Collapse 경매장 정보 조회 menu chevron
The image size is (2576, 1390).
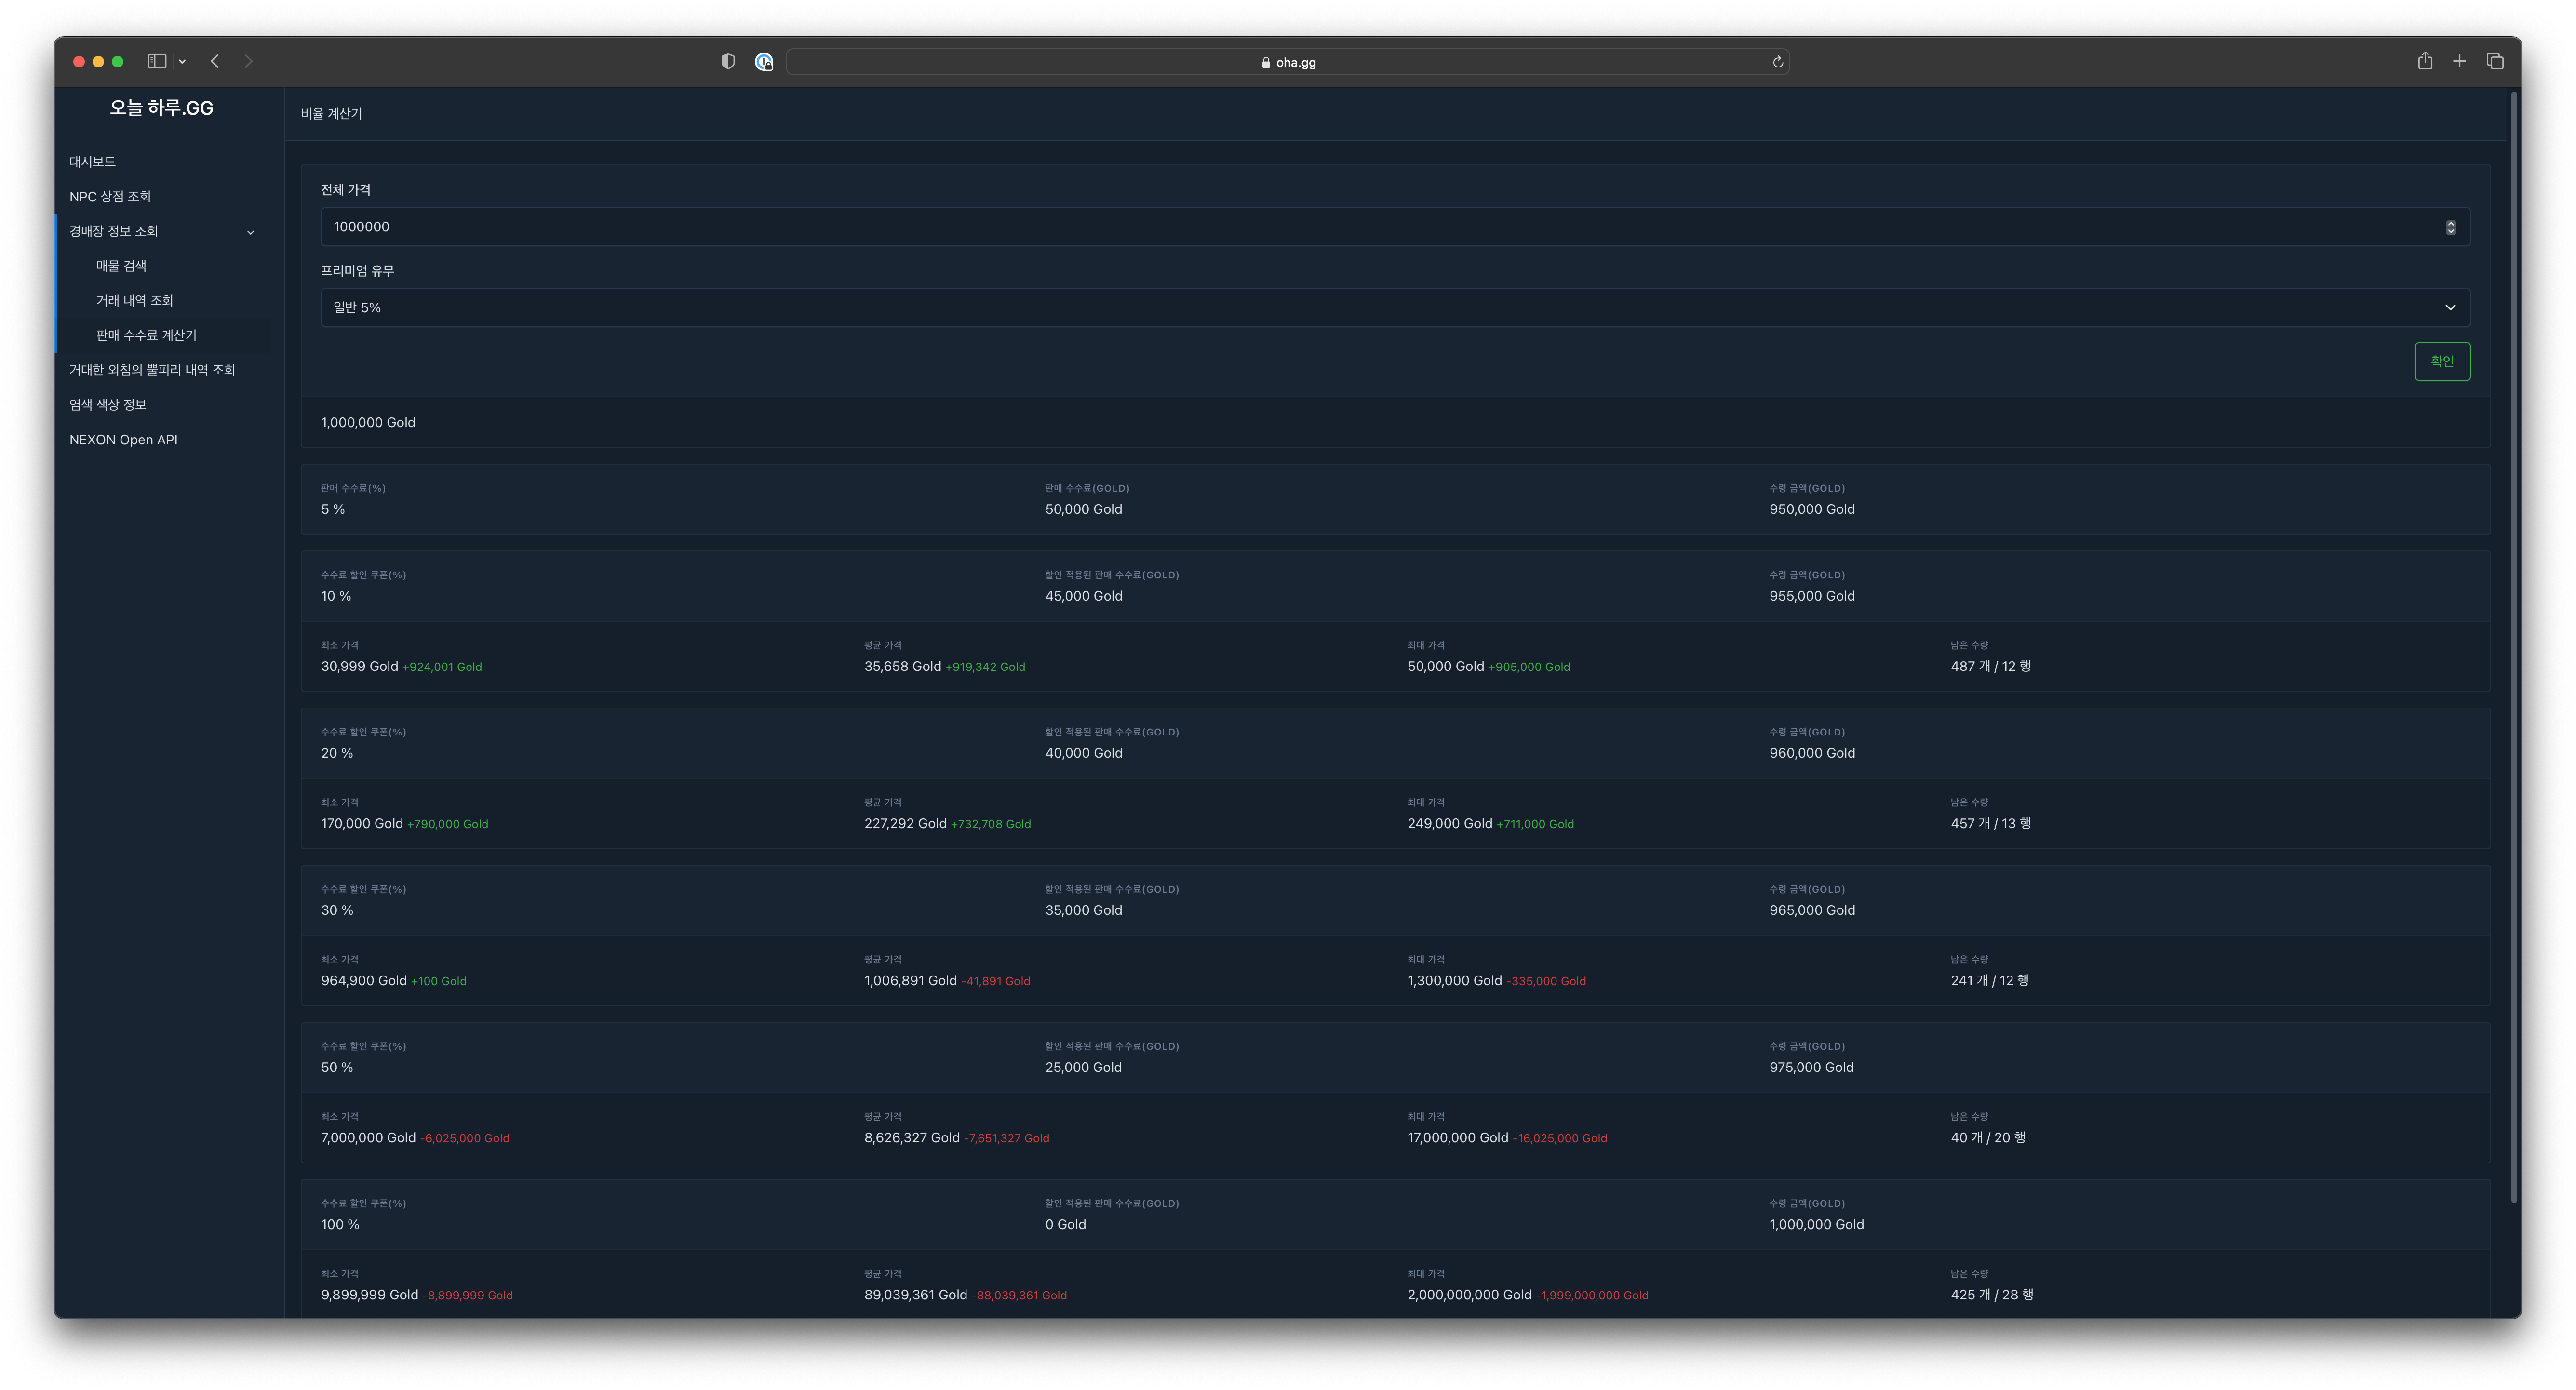(251, 232)
